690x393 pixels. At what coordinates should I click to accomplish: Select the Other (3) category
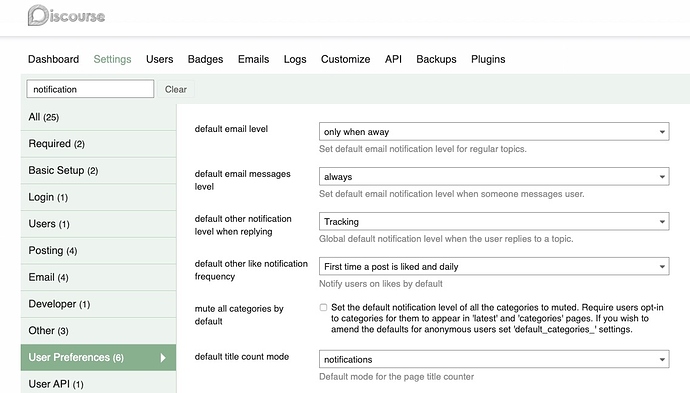coord(98,331)
